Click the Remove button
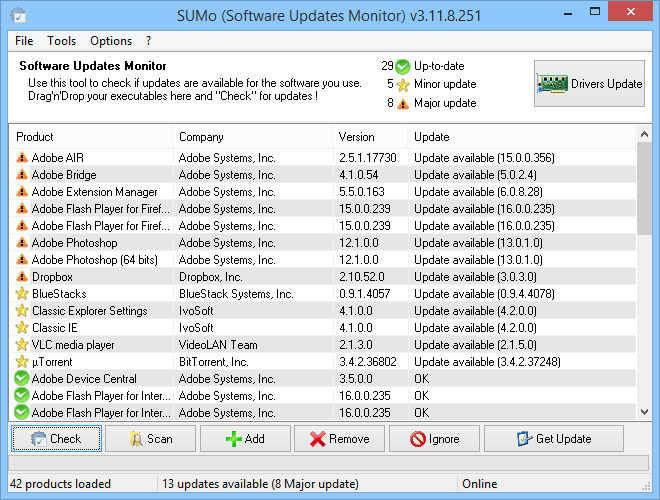The height and width of the screenshot is (500, 660). pos(340,439)
